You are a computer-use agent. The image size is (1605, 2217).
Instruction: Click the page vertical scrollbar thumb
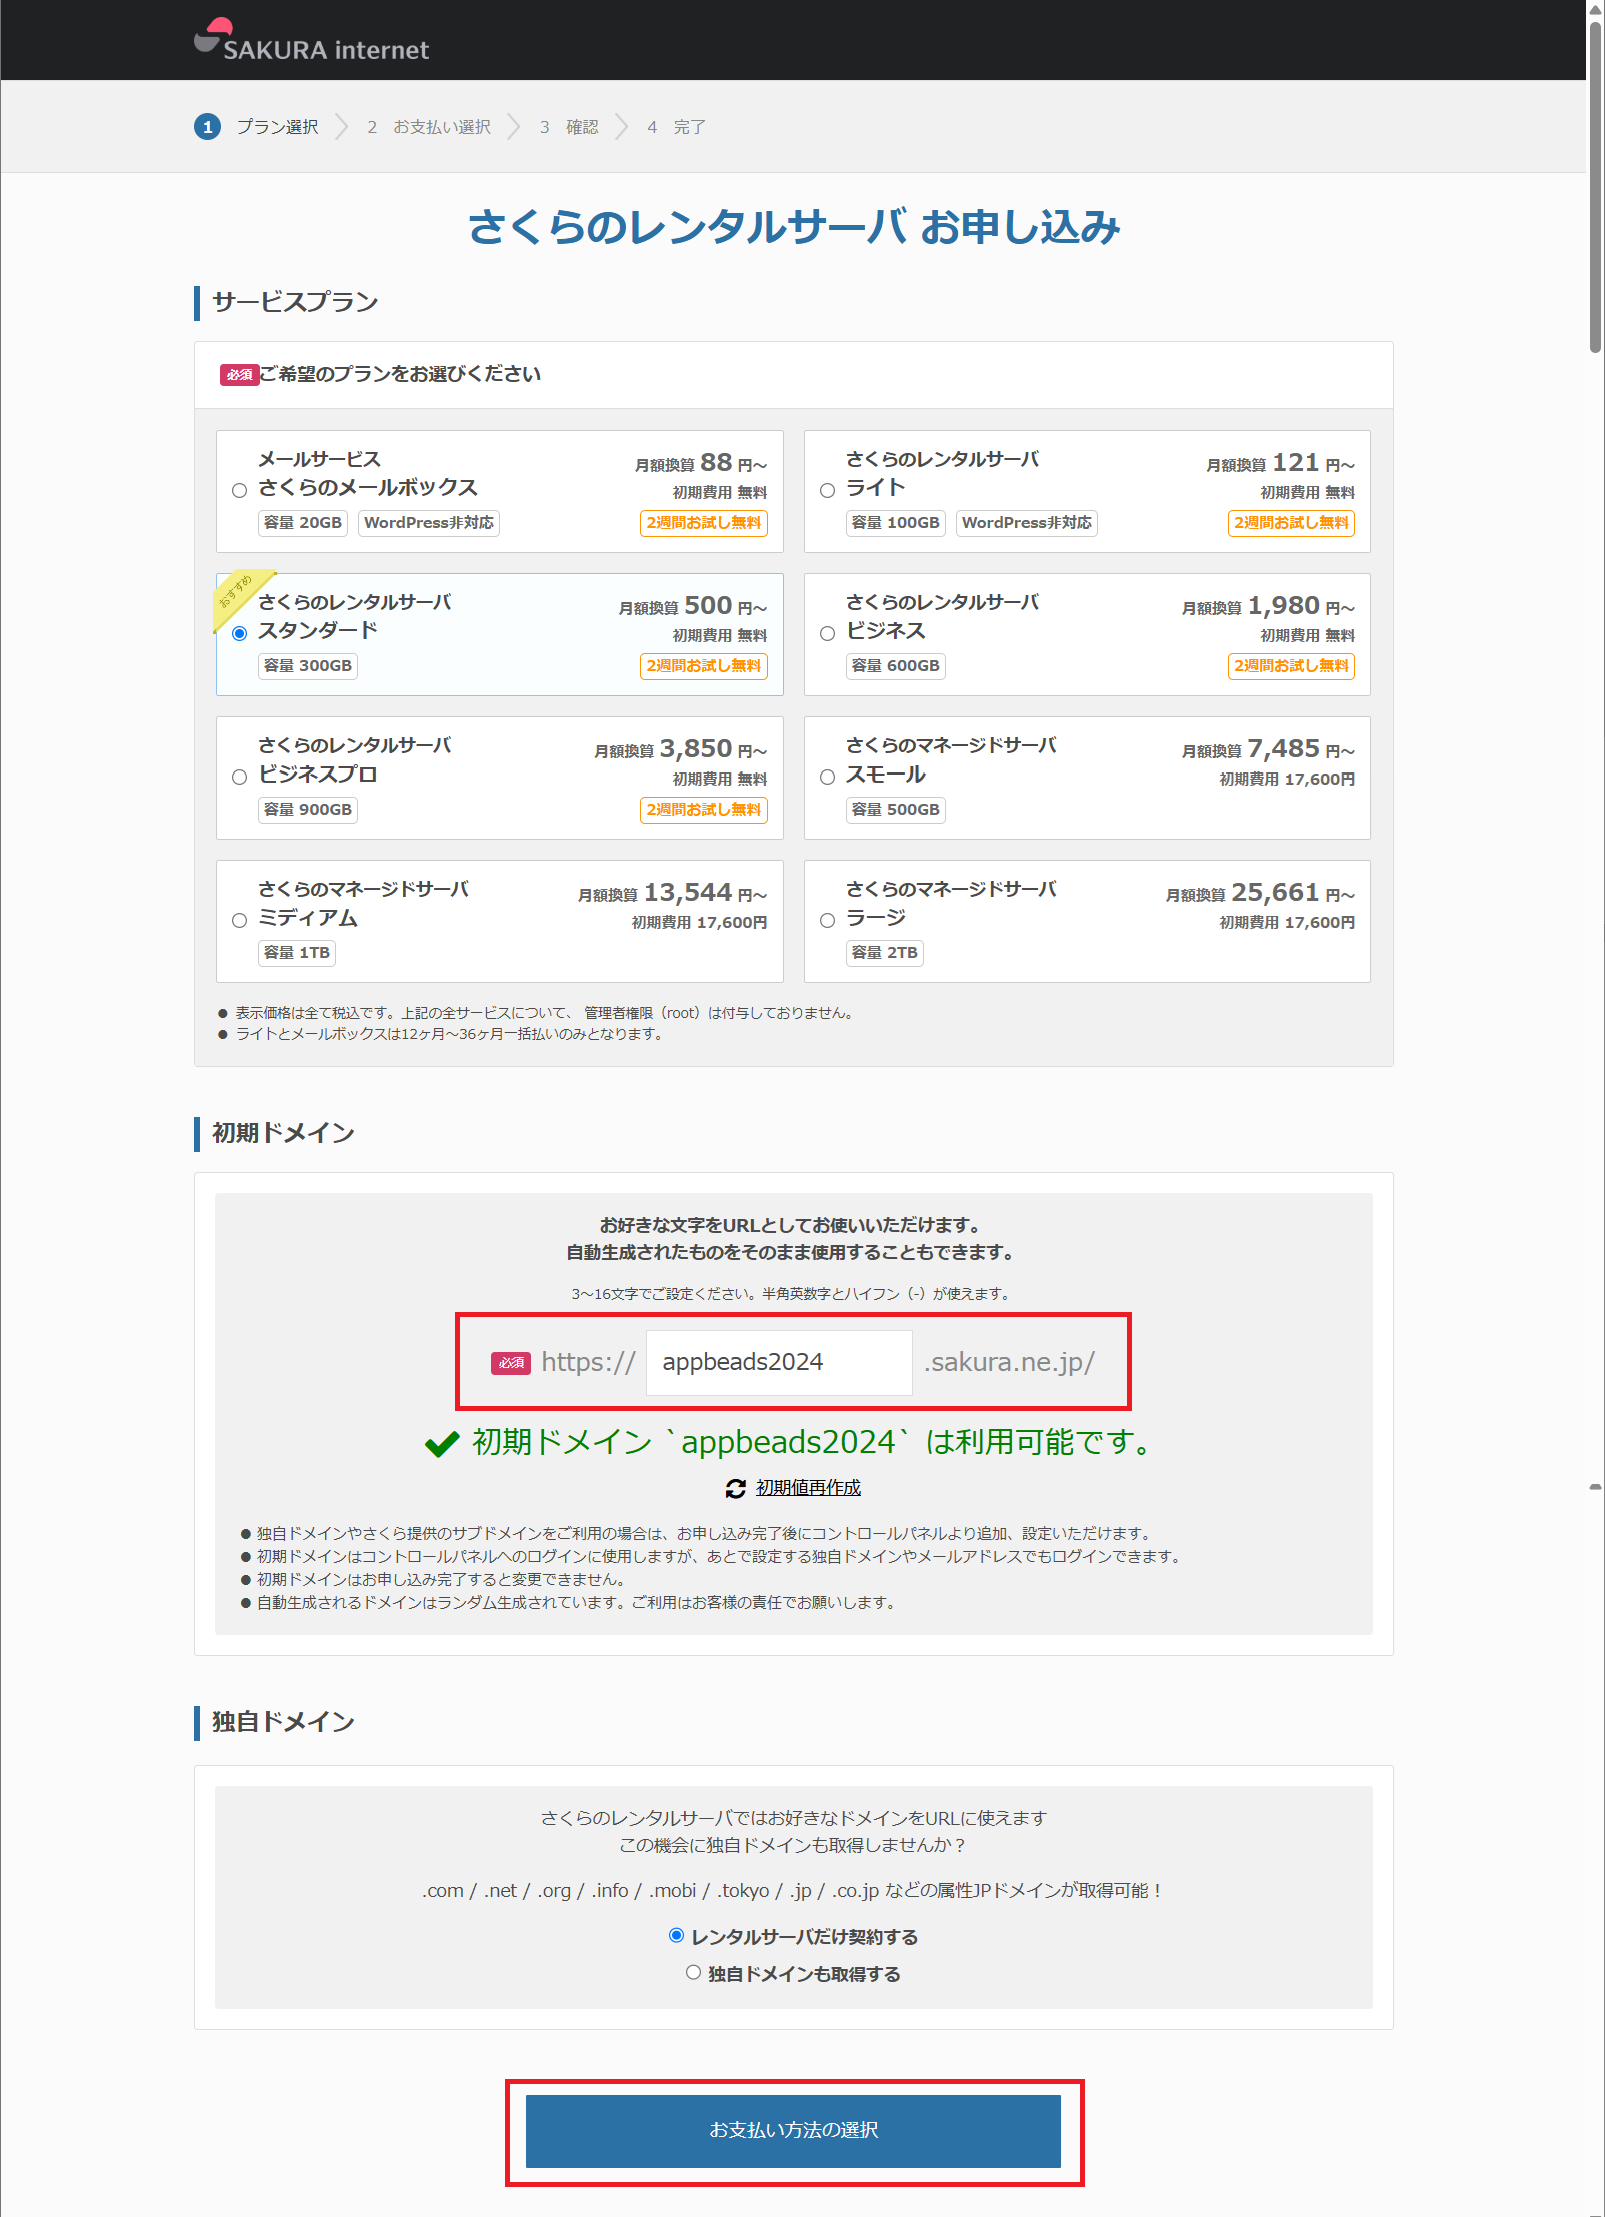1595,185
